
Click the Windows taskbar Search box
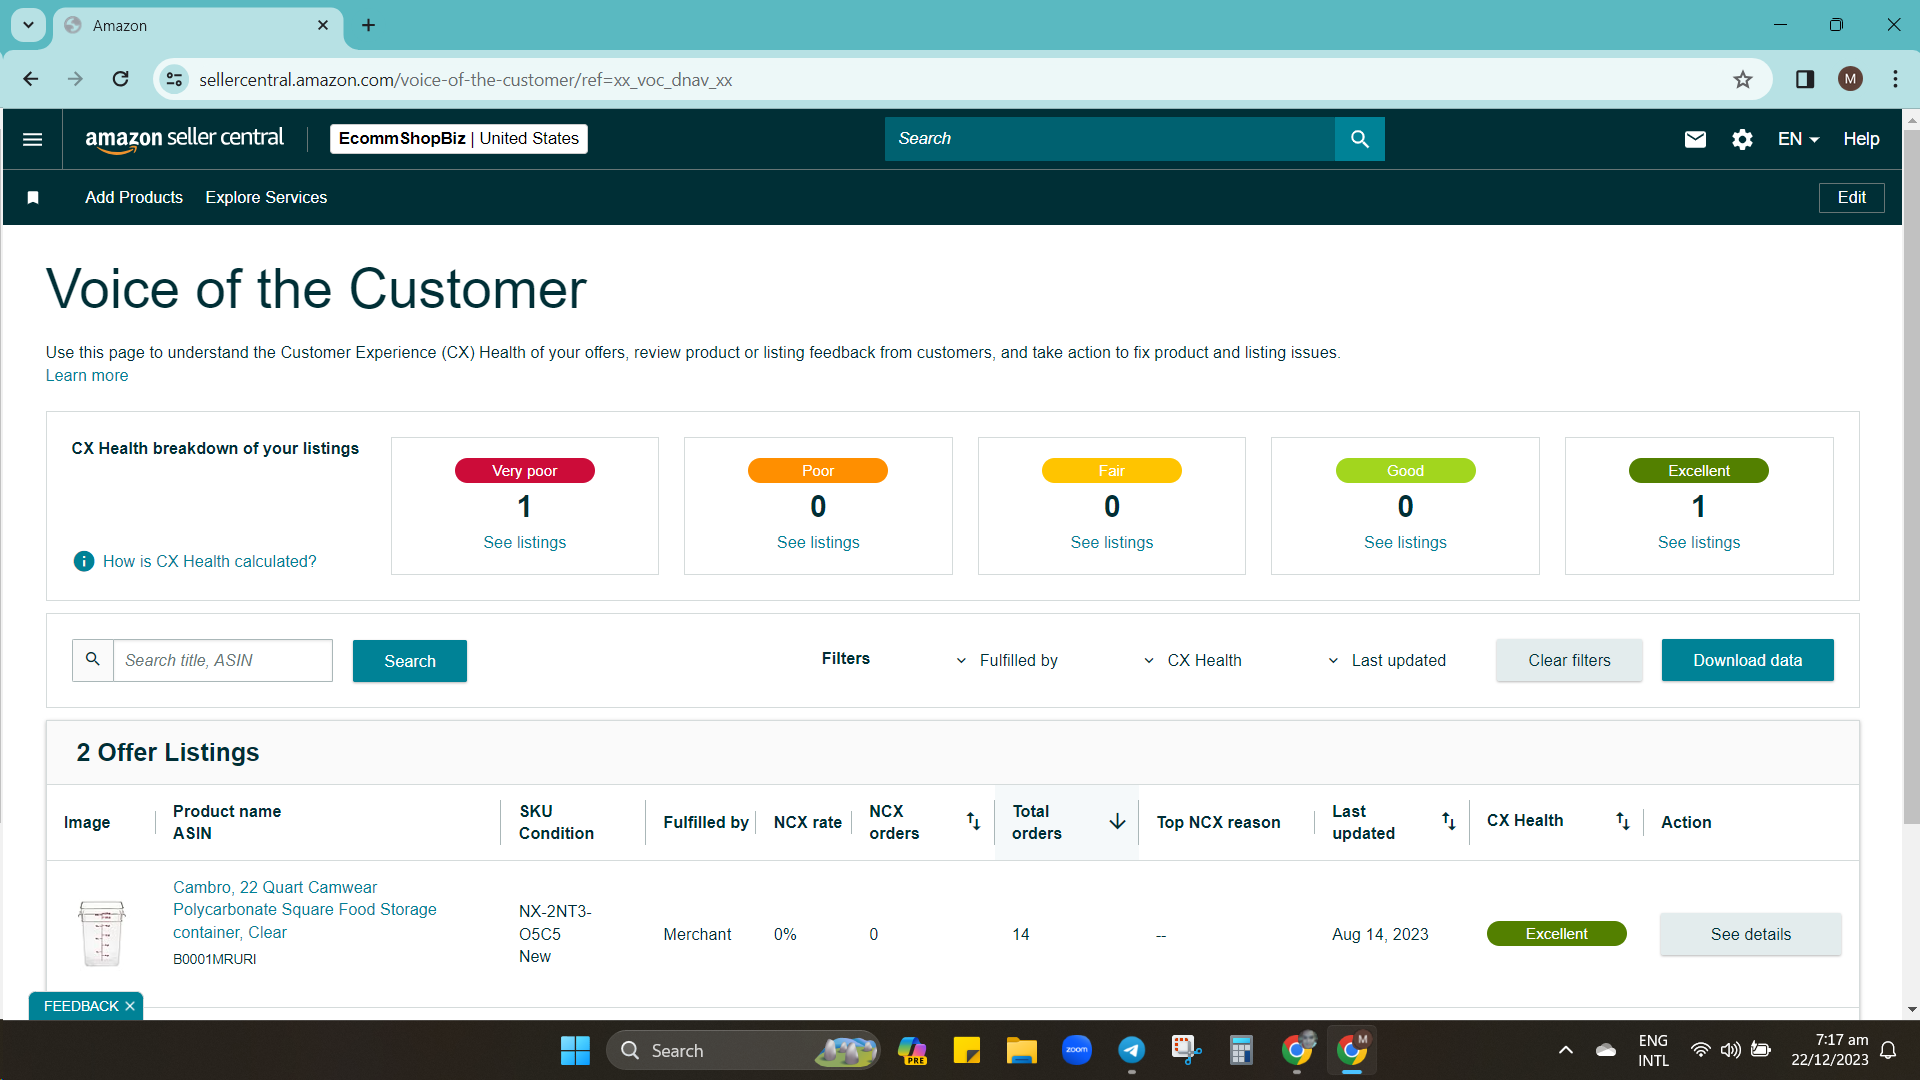point(743,1050)
